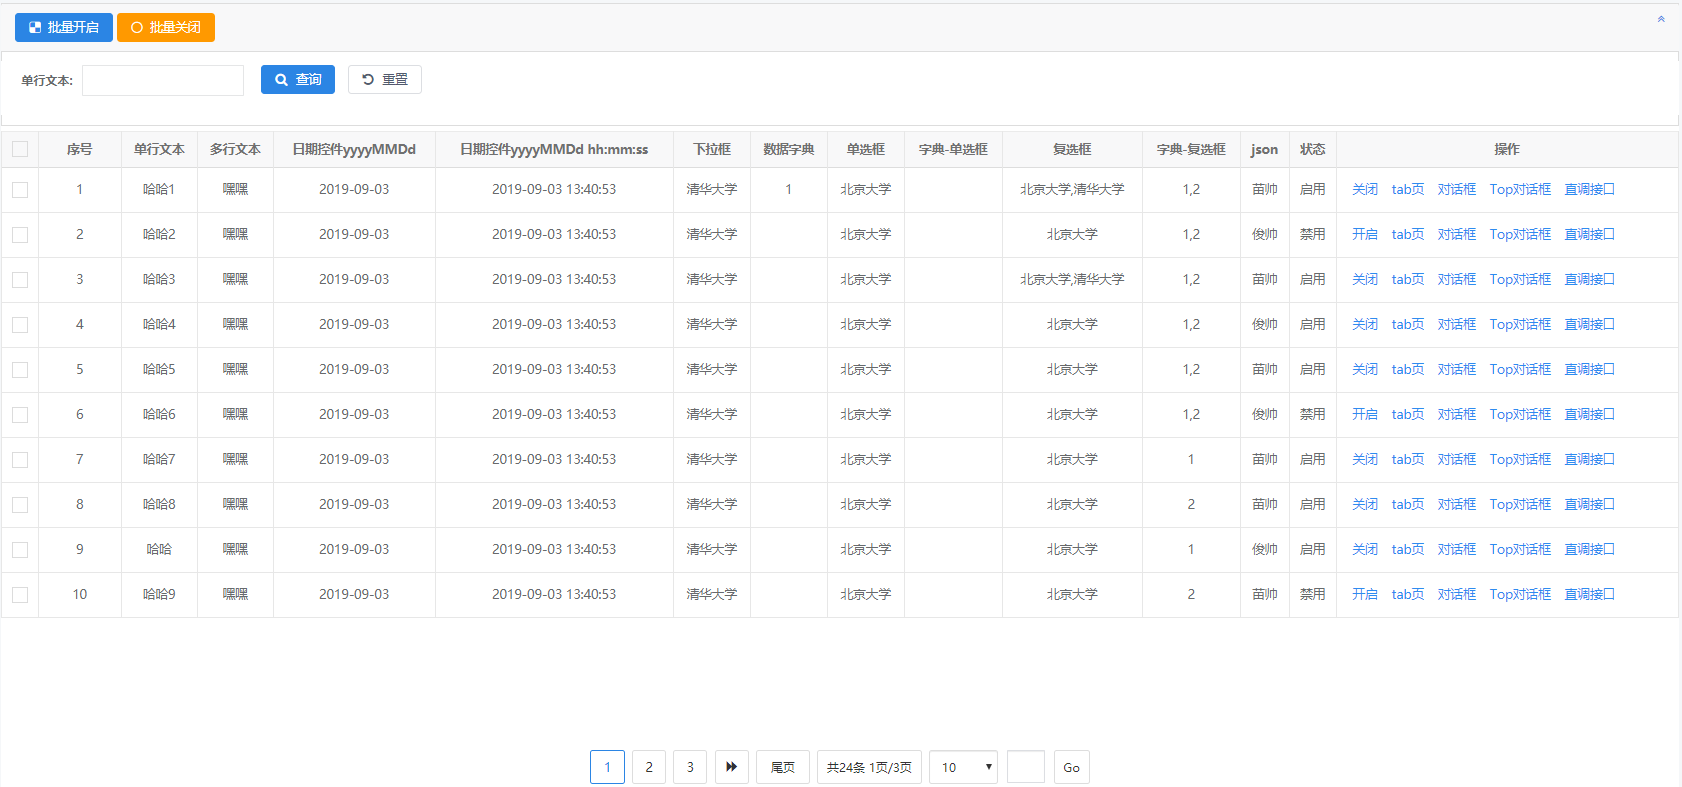Click the 批量关闭 batch disable button
The height and width of the screenshot is (787, 1682).
click(x=166, y=27)
